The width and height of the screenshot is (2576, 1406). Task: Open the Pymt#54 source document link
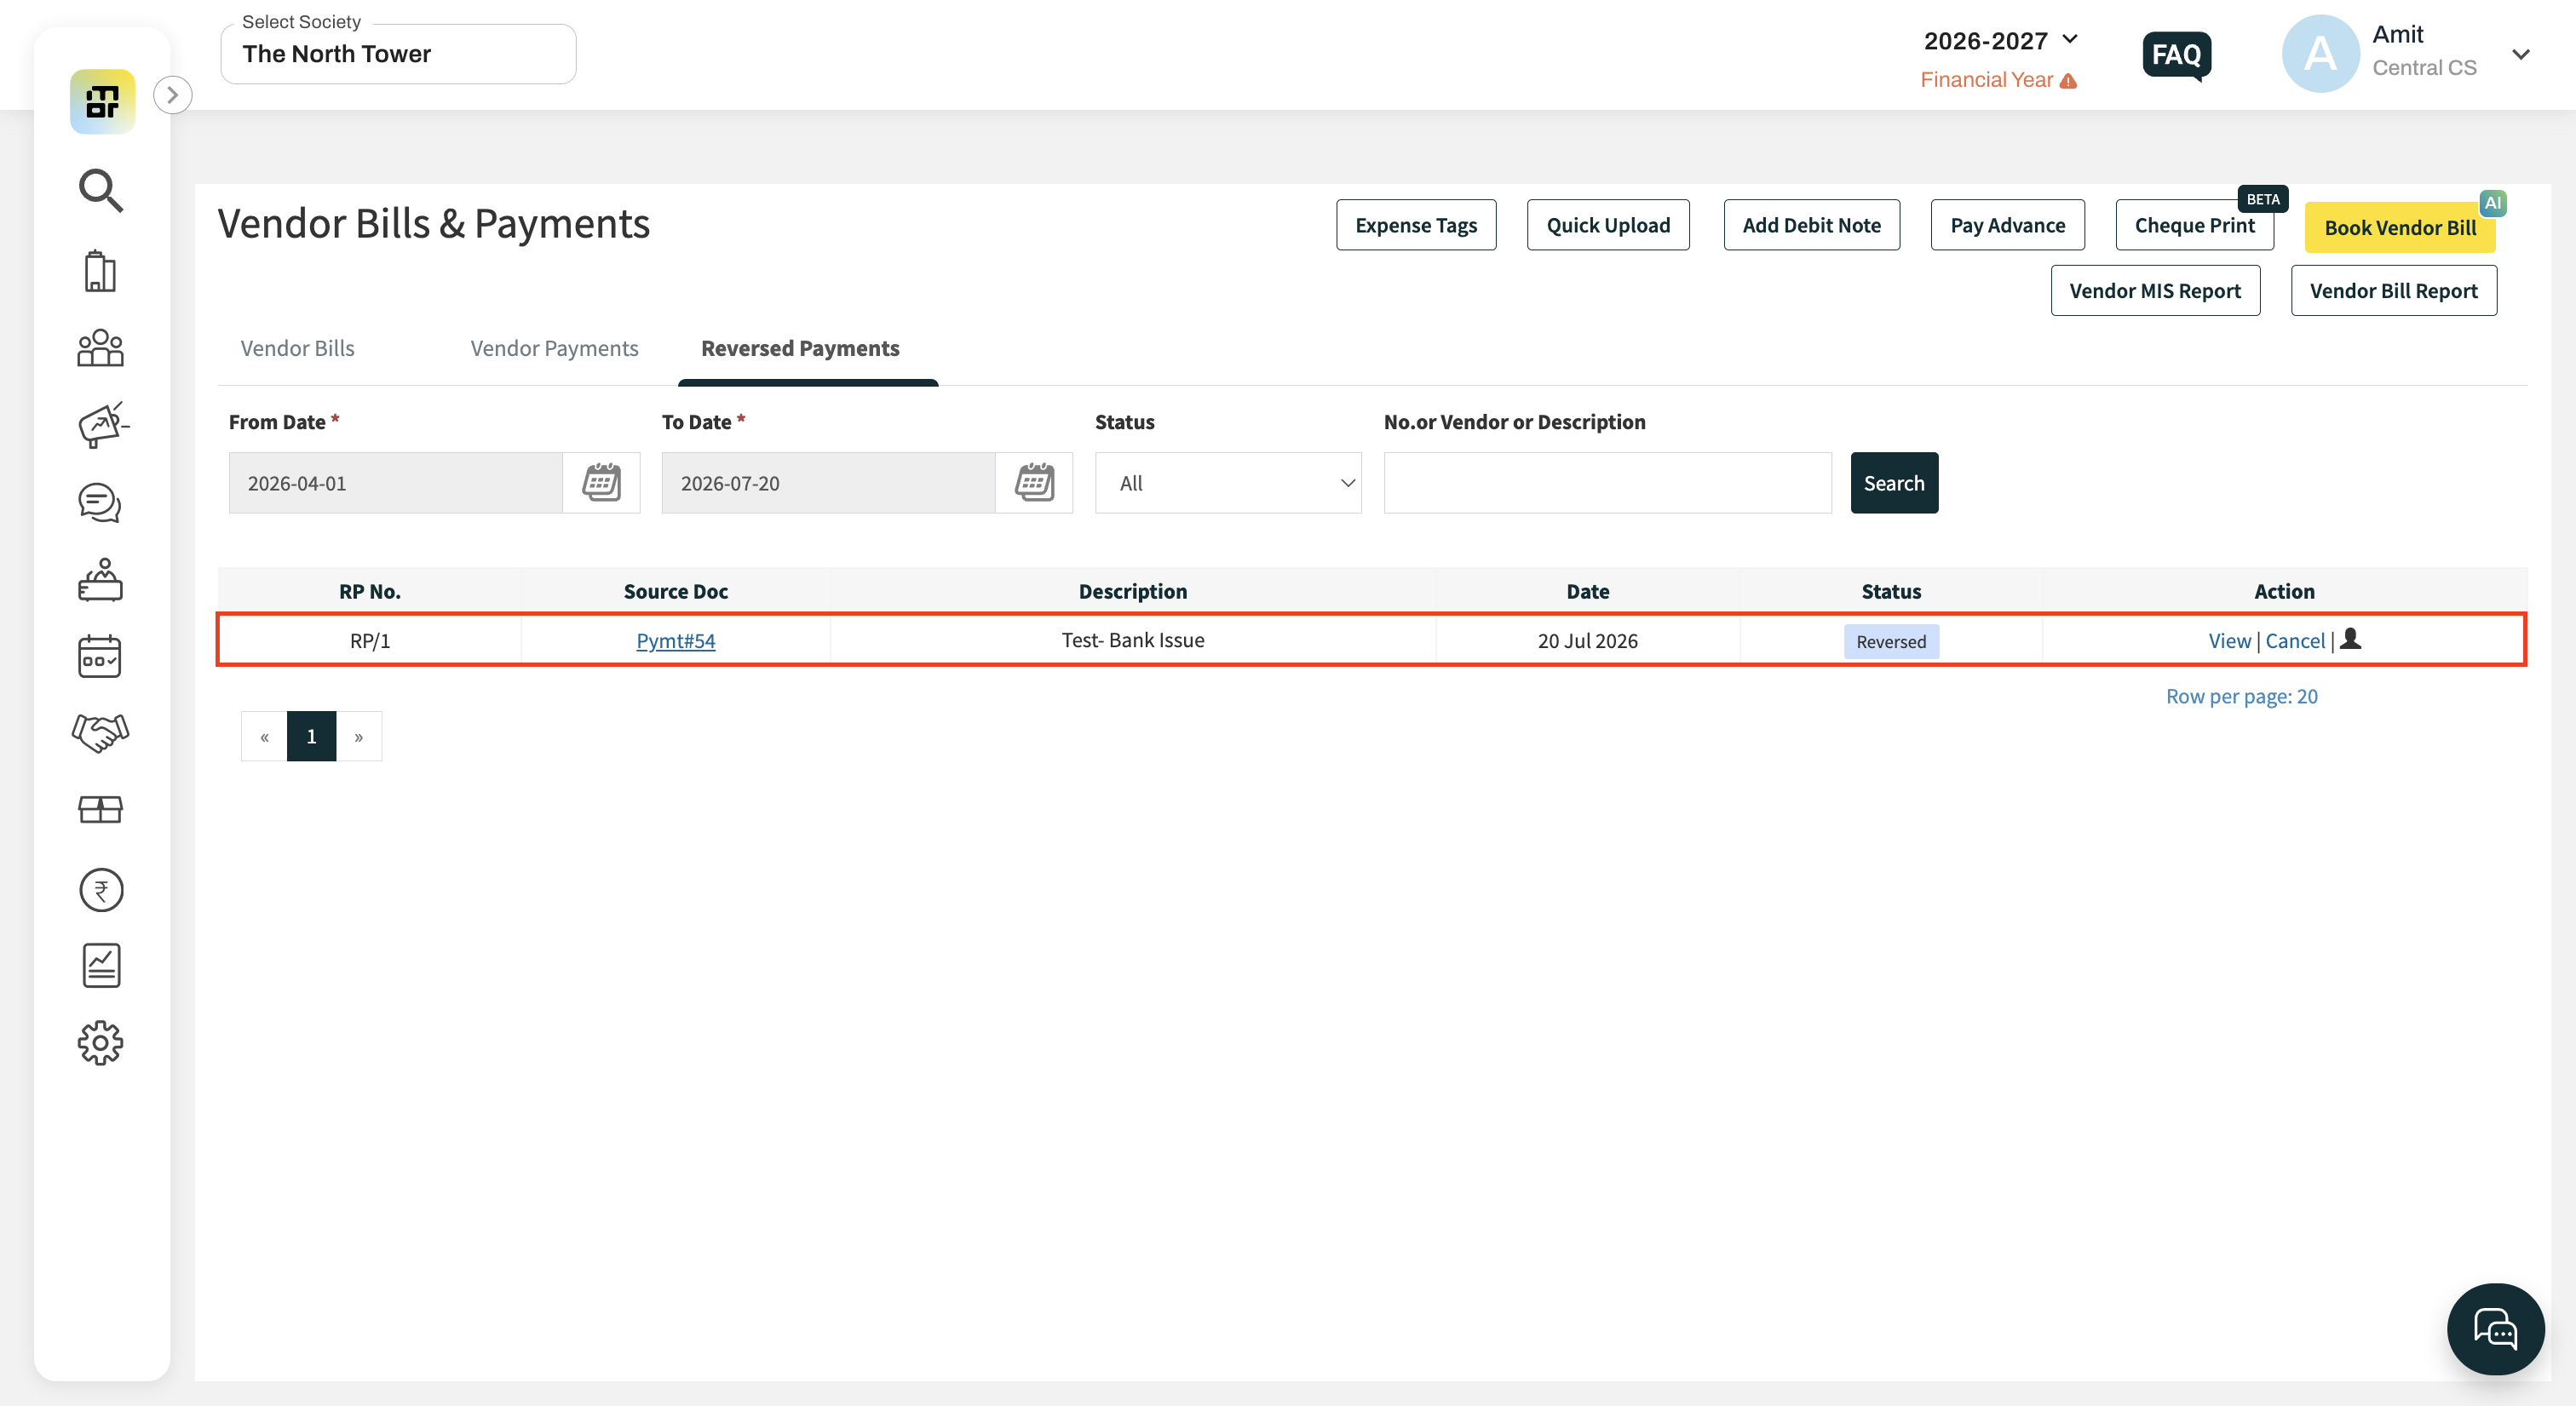676,640
